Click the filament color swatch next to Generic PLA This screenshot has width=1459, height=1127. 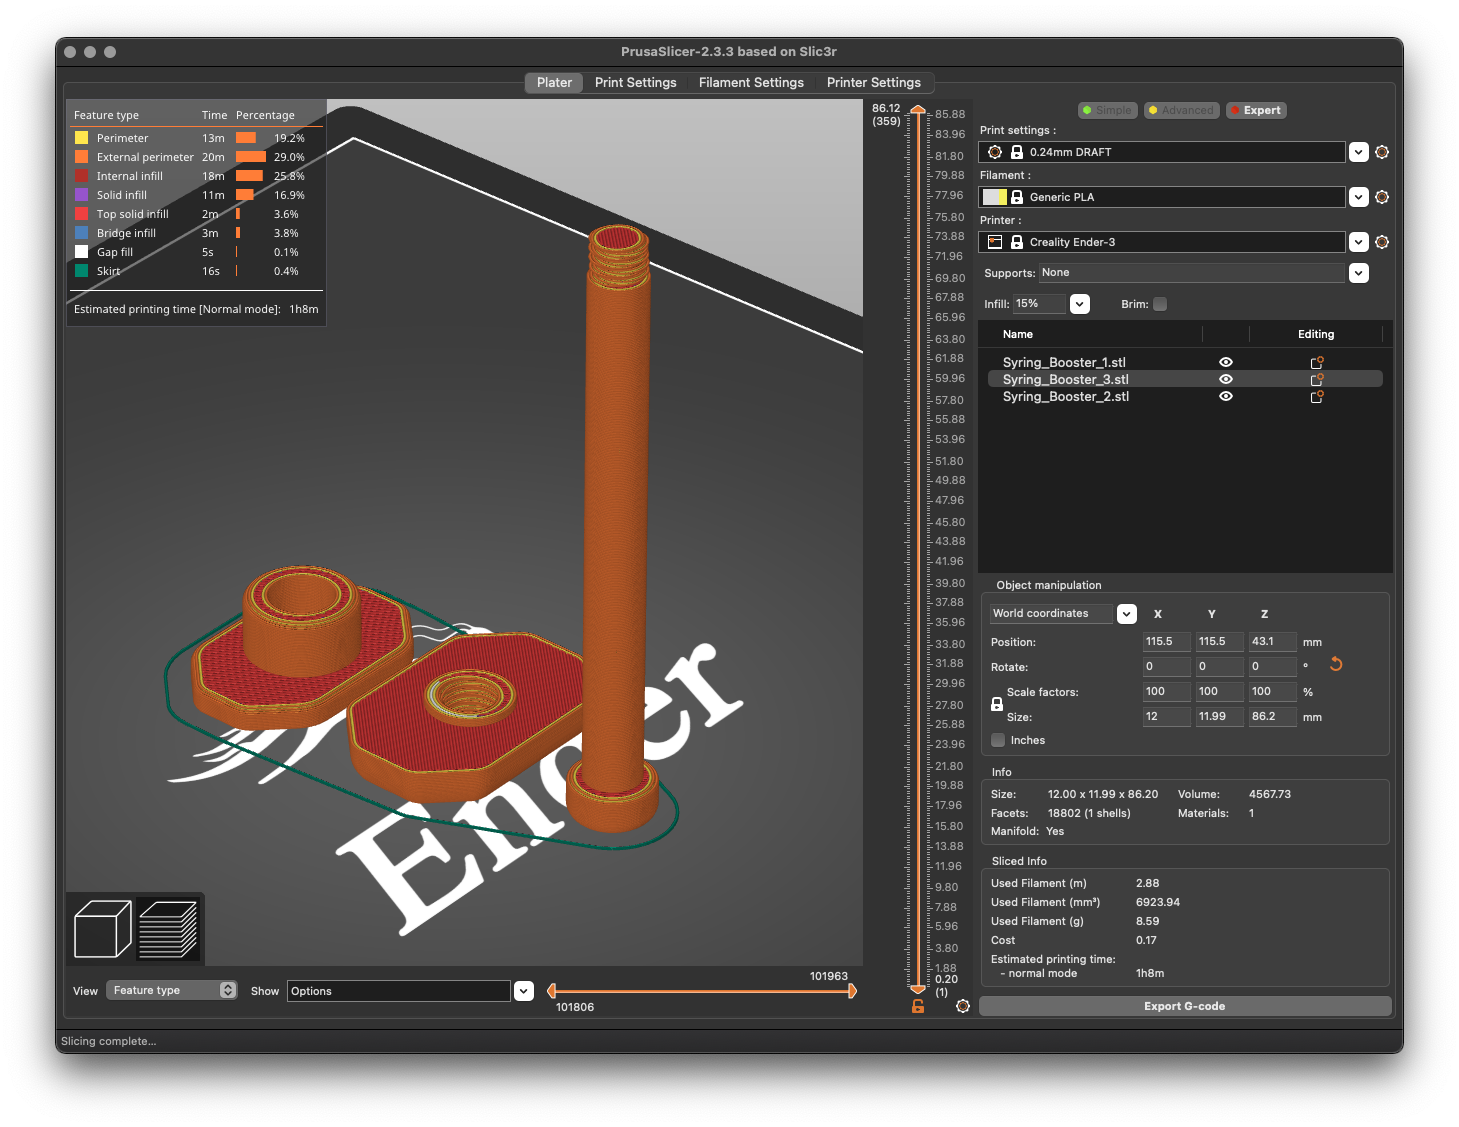[995, 197]
